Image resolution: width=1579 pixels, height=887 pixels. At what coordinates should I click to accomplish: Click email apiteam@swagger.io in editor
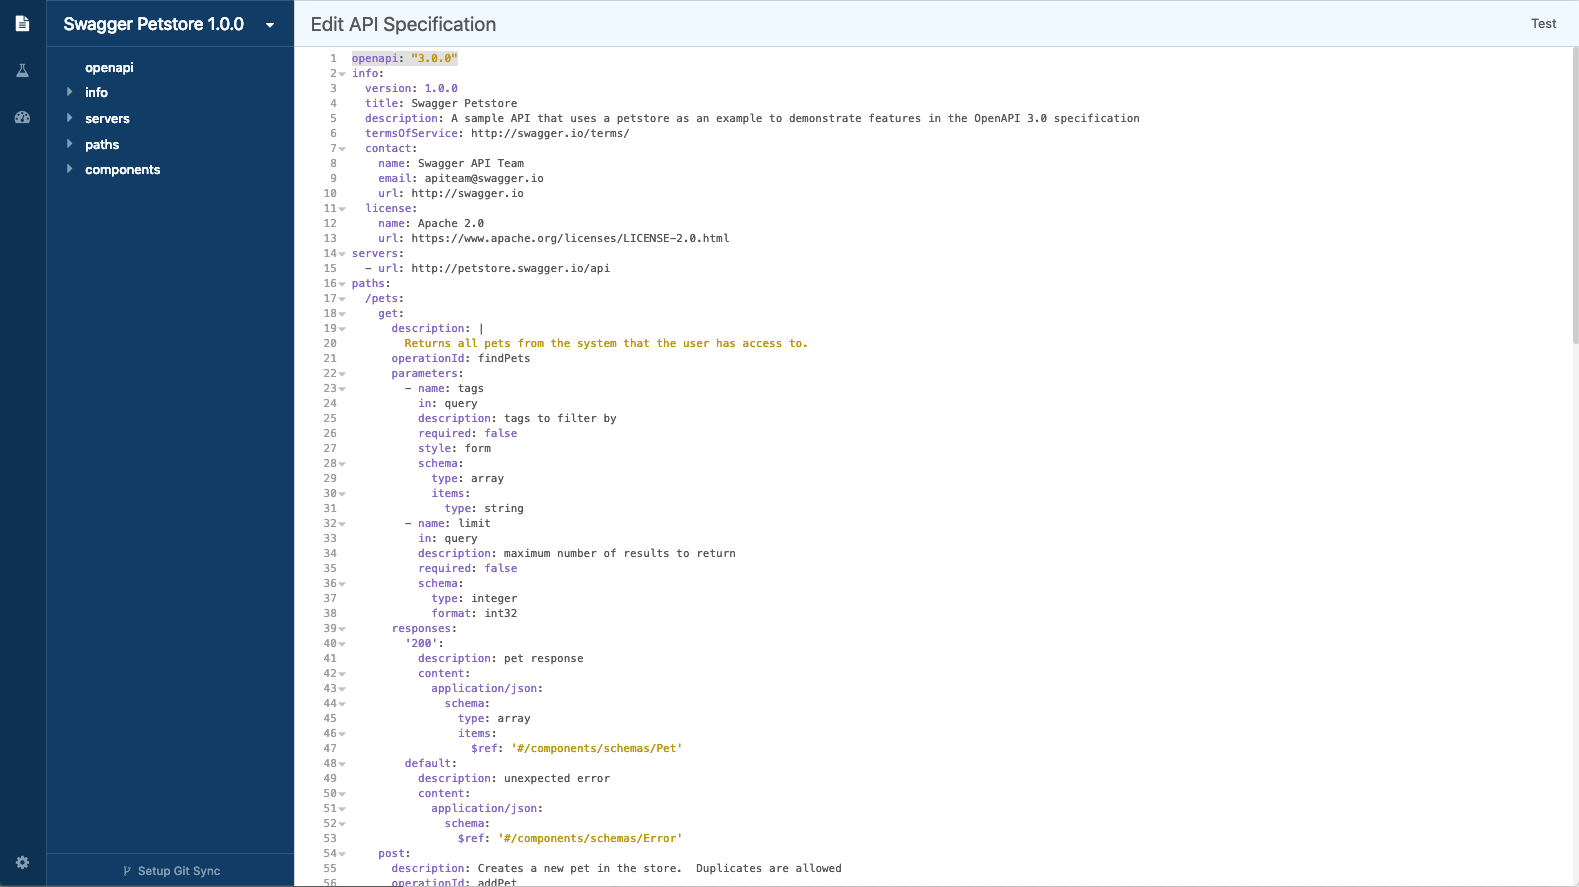(x=461, y=178)
